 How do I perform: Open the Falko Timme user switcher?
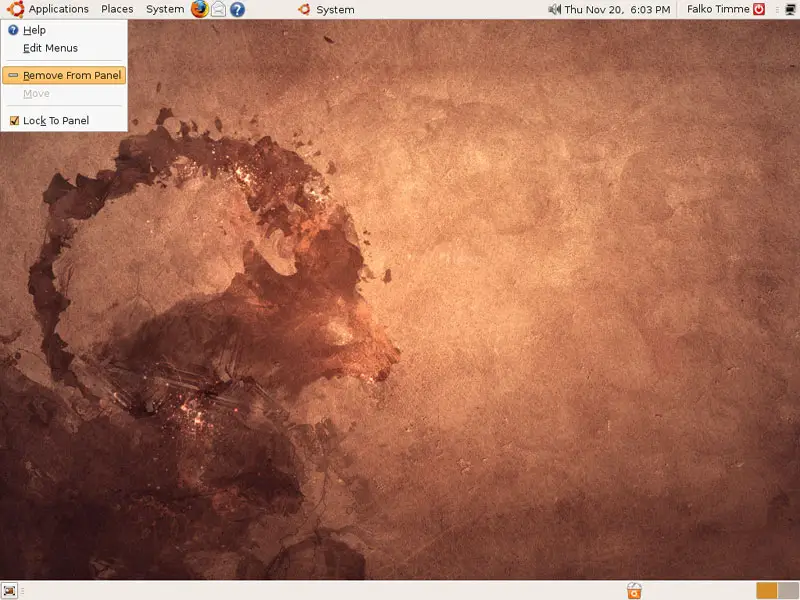[718, 9]
